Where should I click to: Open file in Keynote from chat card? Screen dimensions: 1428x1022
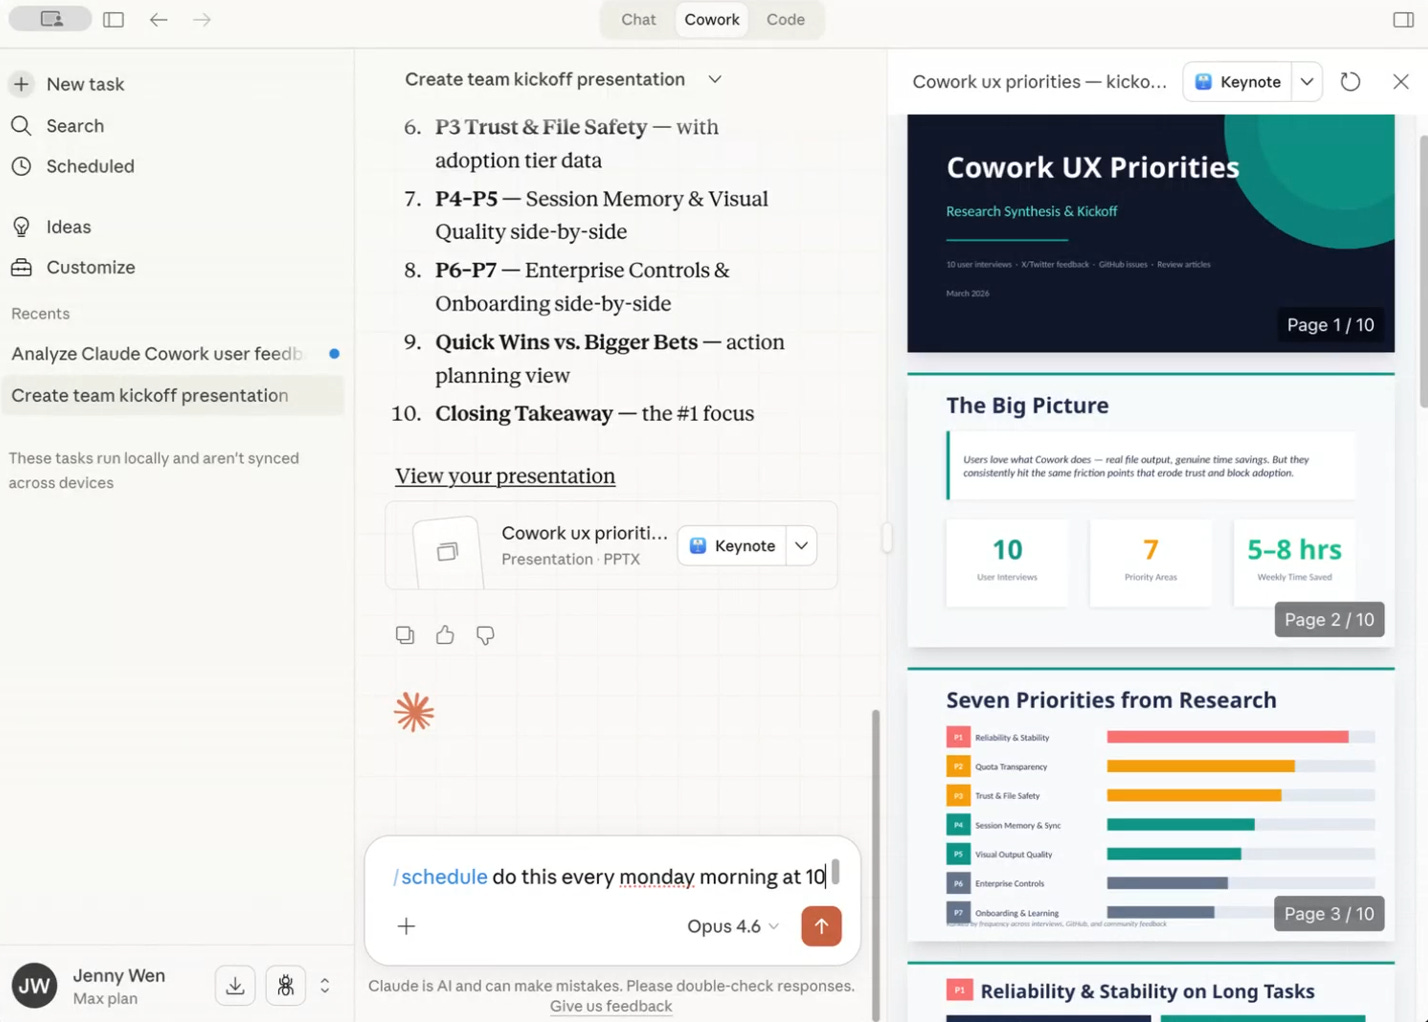pos(732,546)
